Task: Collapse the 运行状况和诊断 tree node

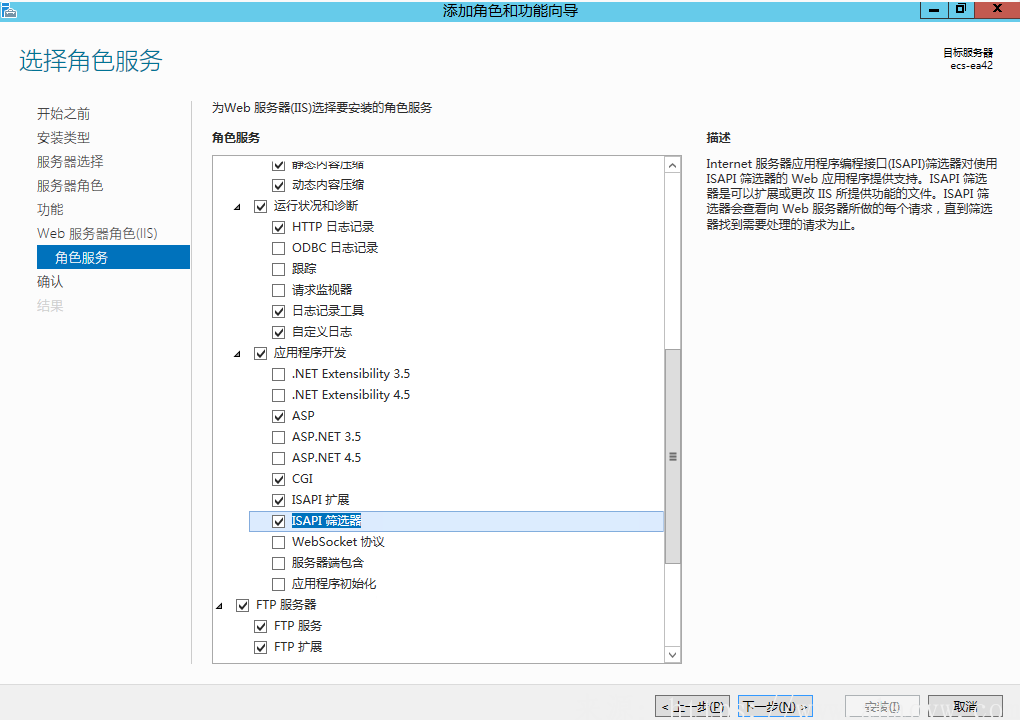Action: [x=238, y=207]
